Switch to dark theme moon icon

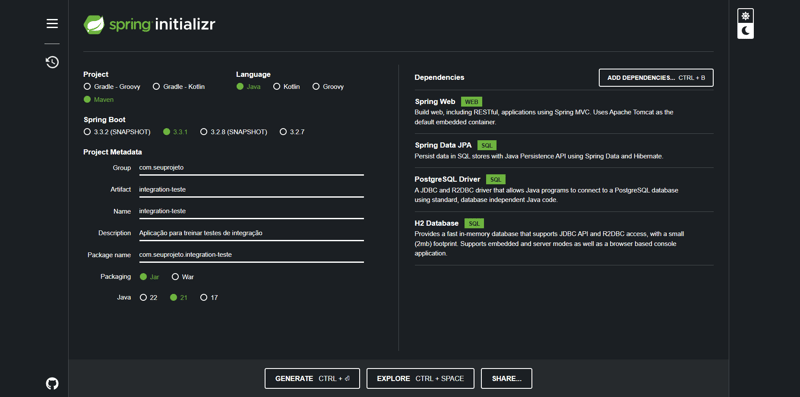pos(745,31)
